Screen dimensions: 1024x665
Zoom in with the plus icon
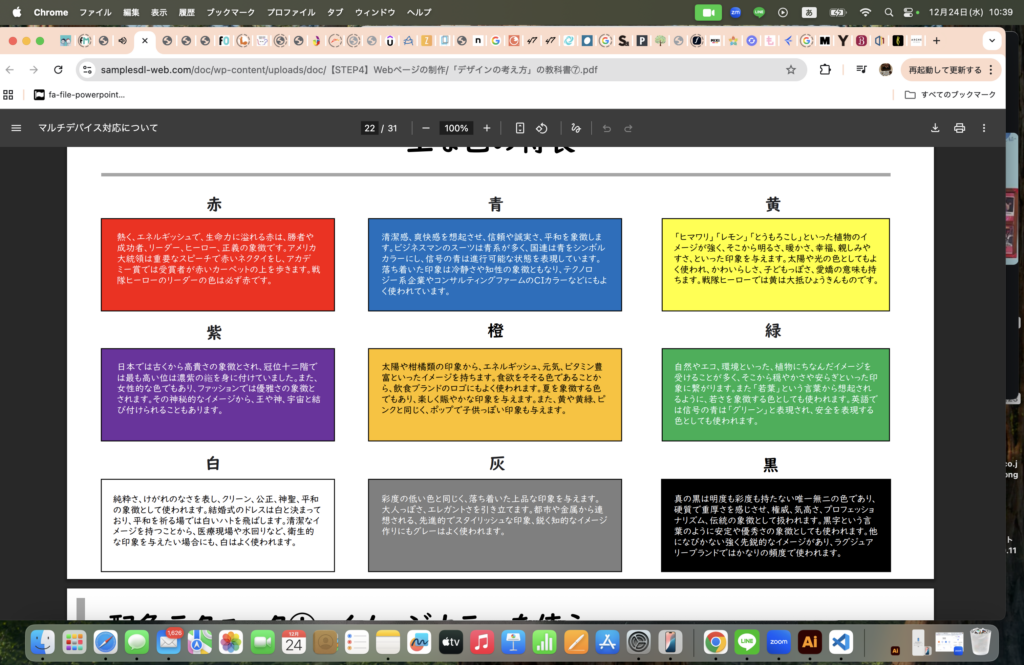[487, 128]
